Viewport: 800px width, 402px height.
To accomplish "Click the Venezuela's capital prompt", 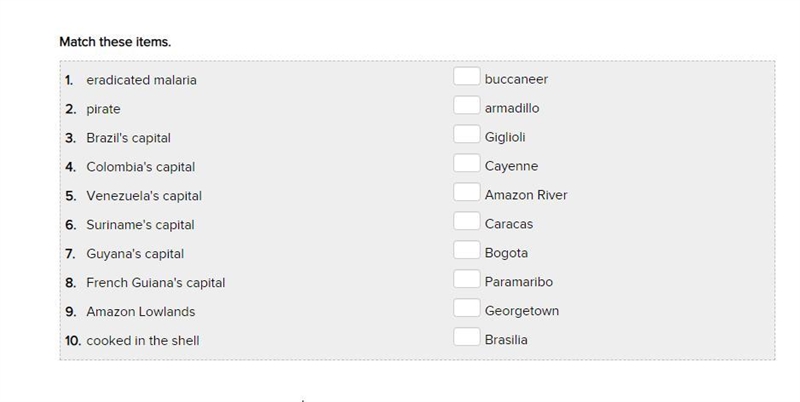I will (144, 196).
